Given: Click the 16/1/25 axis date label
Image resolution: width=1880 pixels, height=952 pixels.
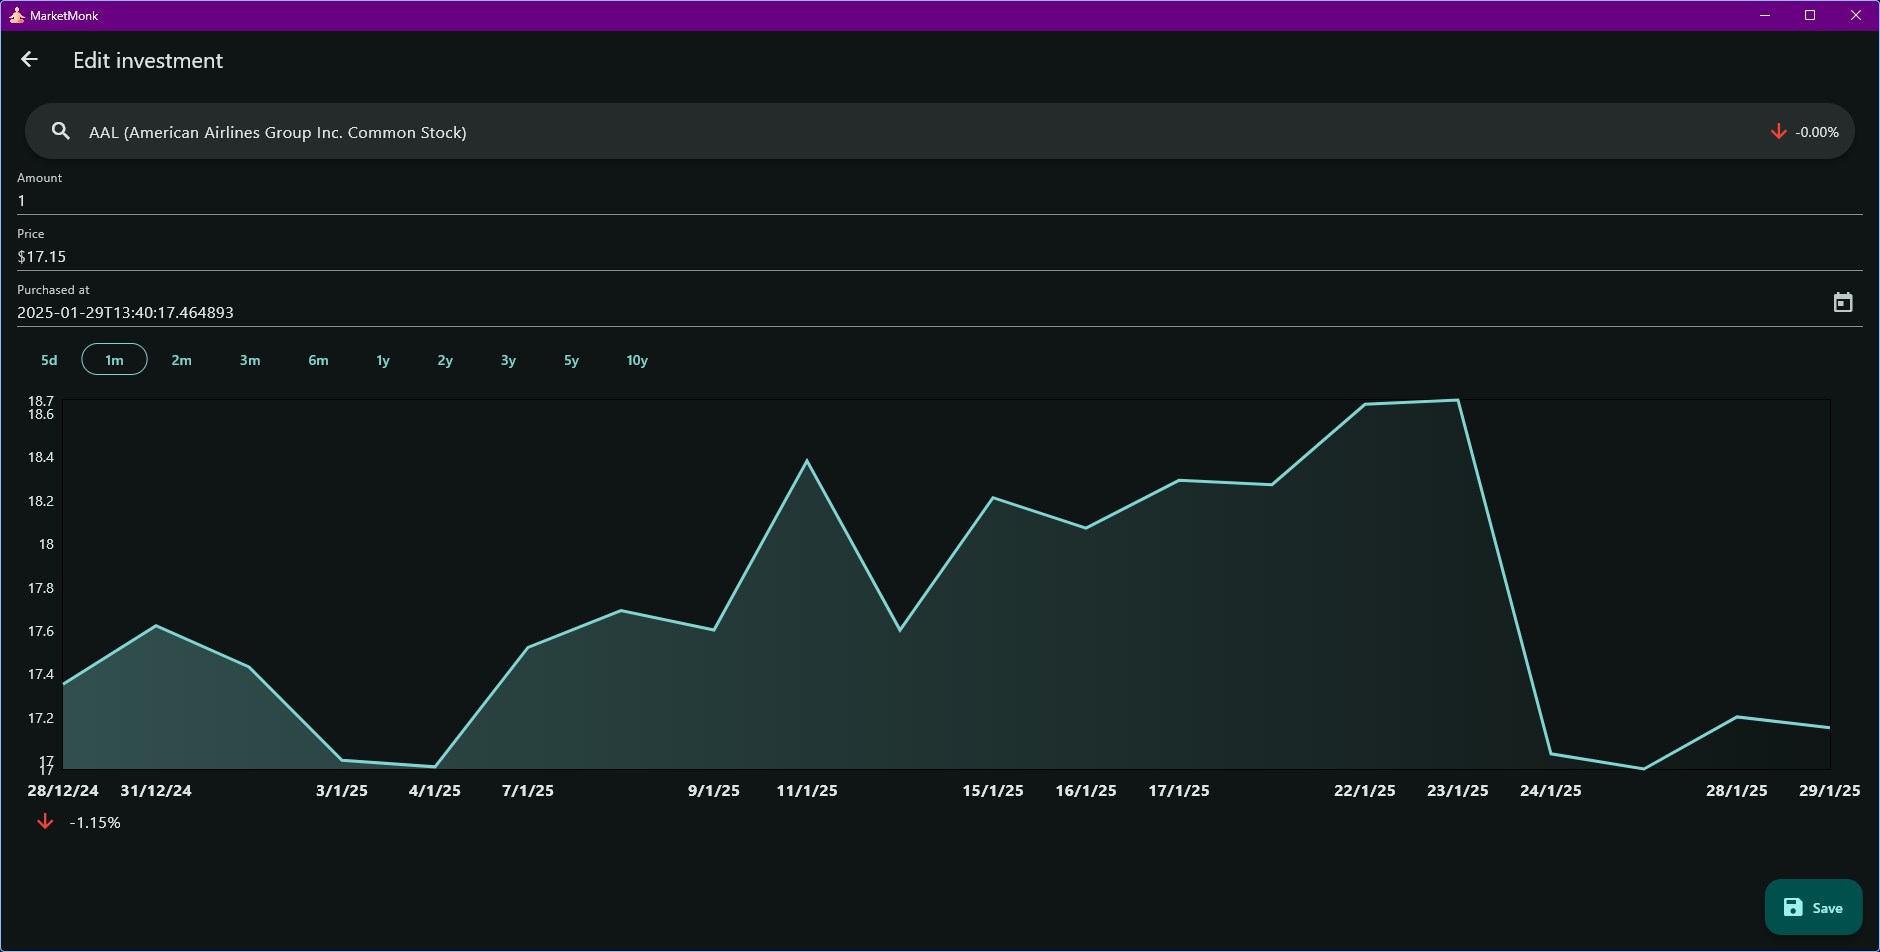Looking at the screenshot, I should (1086, 790).
